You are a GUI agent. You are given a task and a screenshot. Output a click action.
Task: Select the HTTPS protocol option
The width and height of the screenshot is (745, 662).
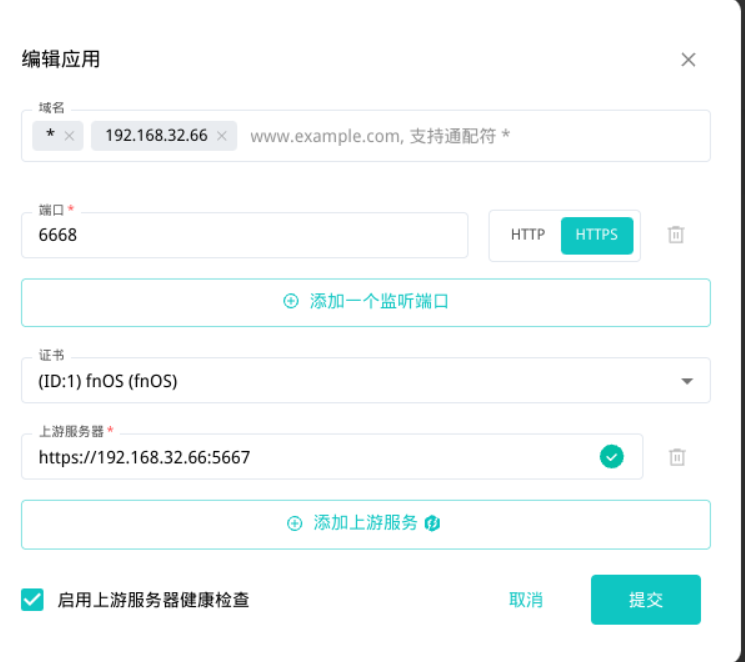[597, 235]
